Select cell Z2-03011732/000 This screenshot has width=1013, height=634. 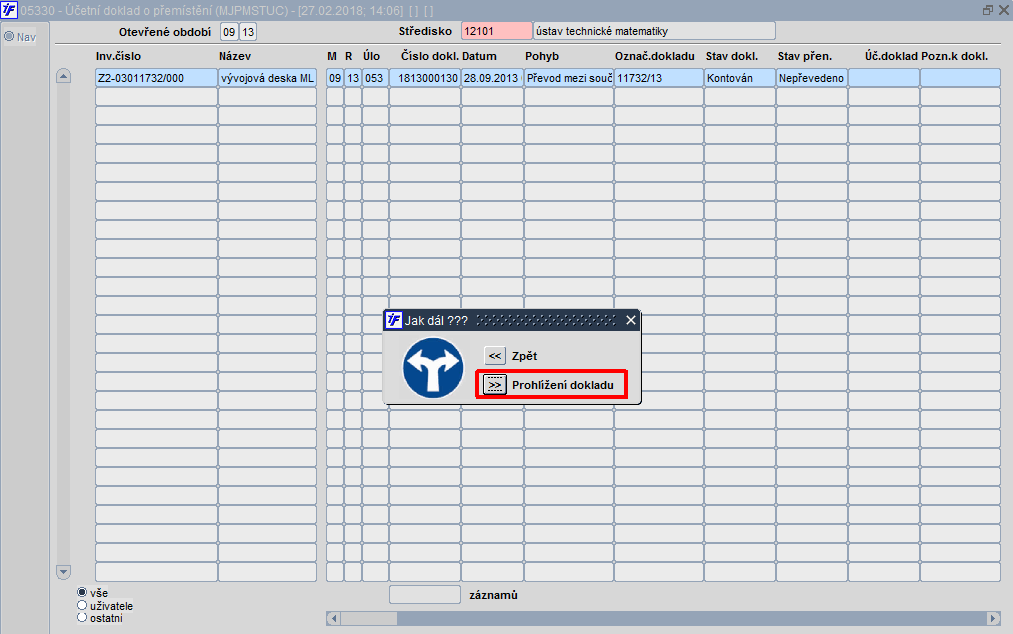[156, 78]
